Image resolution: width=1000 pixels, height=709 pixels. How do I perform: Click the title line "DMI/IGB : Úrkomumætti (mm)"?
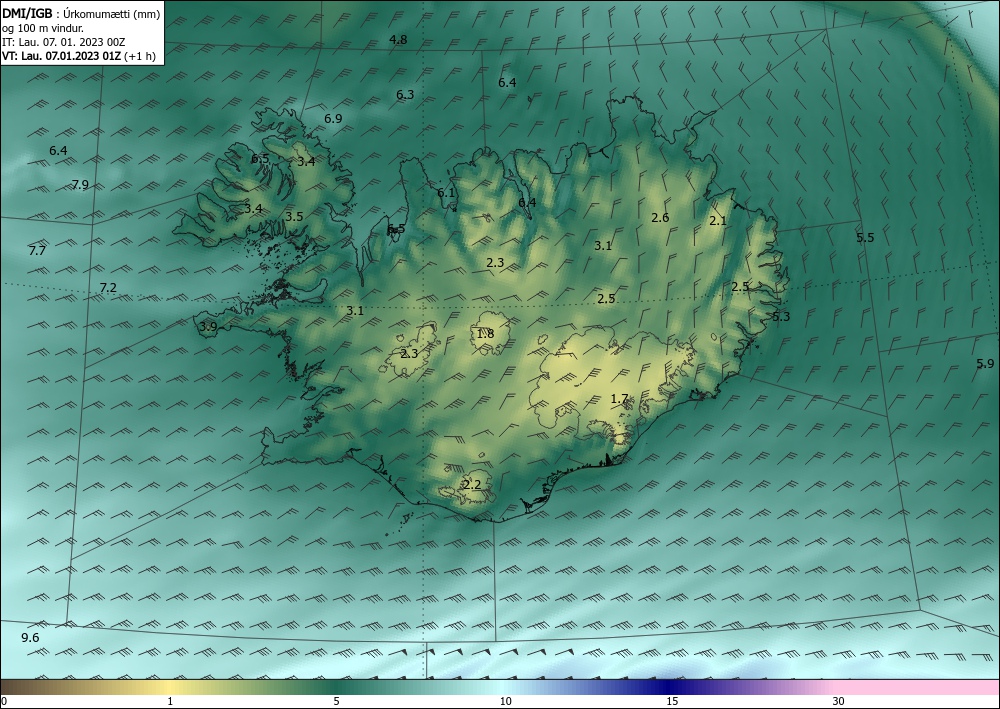pyautogui.click(x=81, y=14)
